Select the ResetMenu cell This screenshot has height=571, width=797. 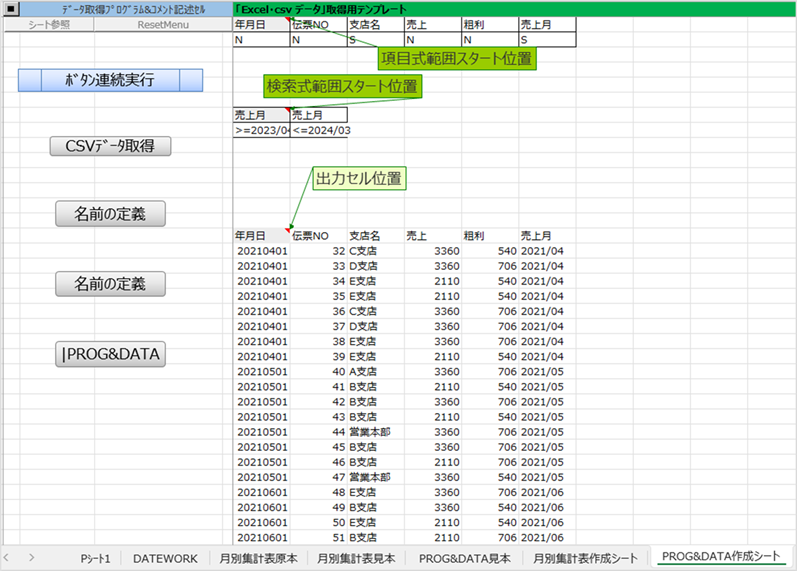163,24
